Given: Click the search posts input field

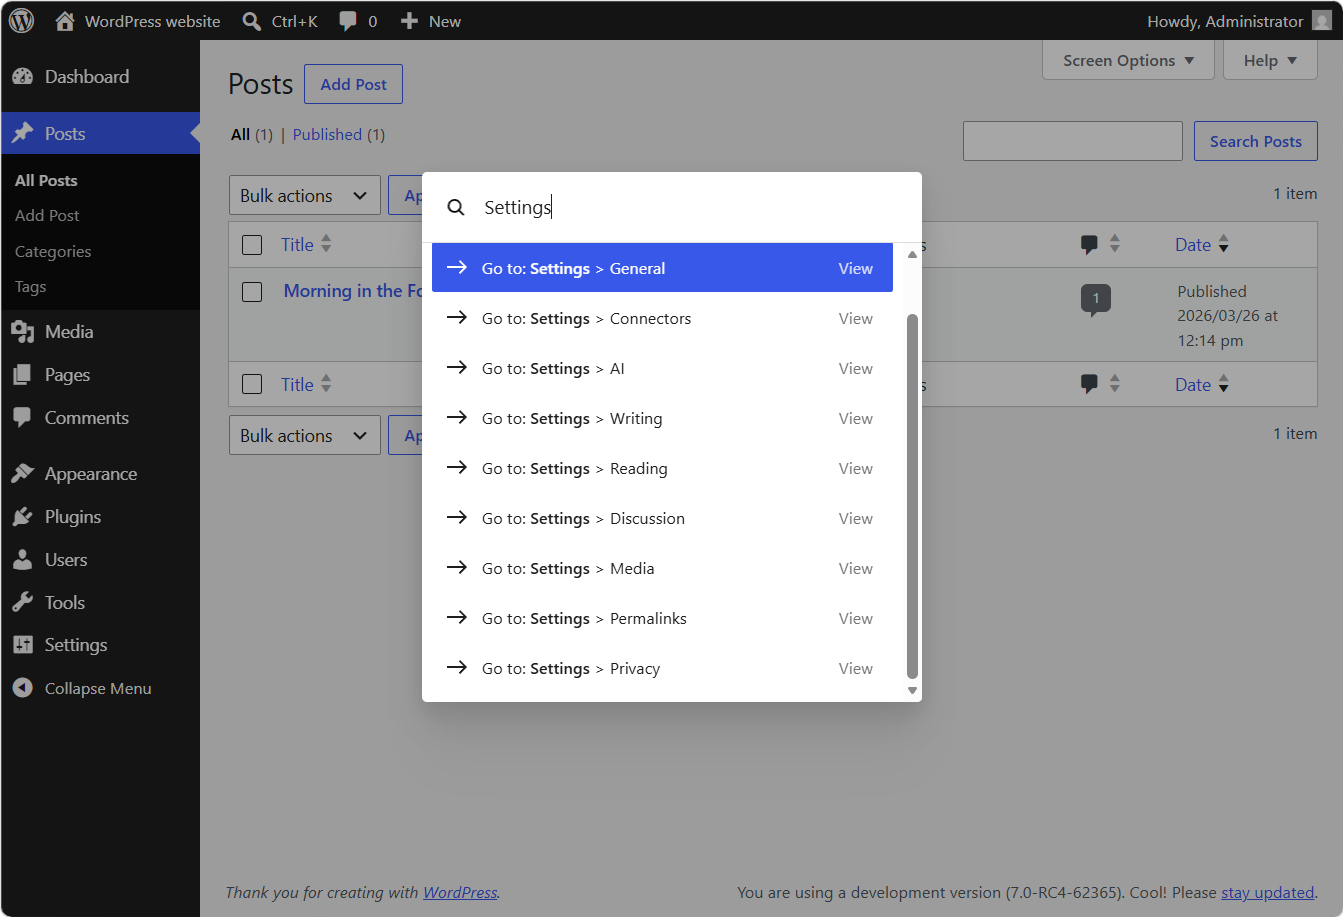Looking at the screenshot, I should pyautogui.click(x=1073, y=141).
